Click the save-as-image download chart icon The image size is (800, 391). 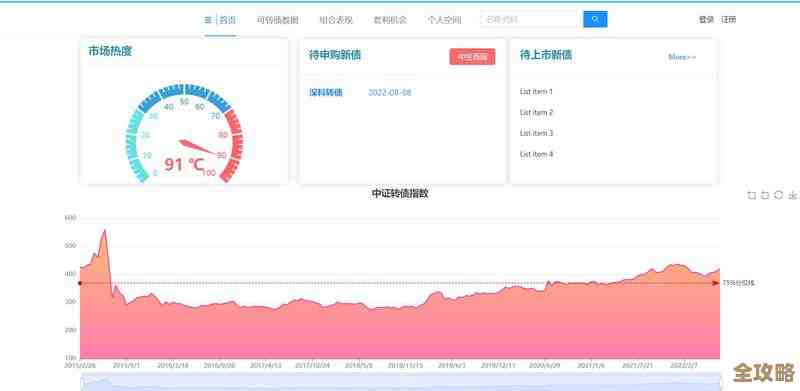pos(792,195)
